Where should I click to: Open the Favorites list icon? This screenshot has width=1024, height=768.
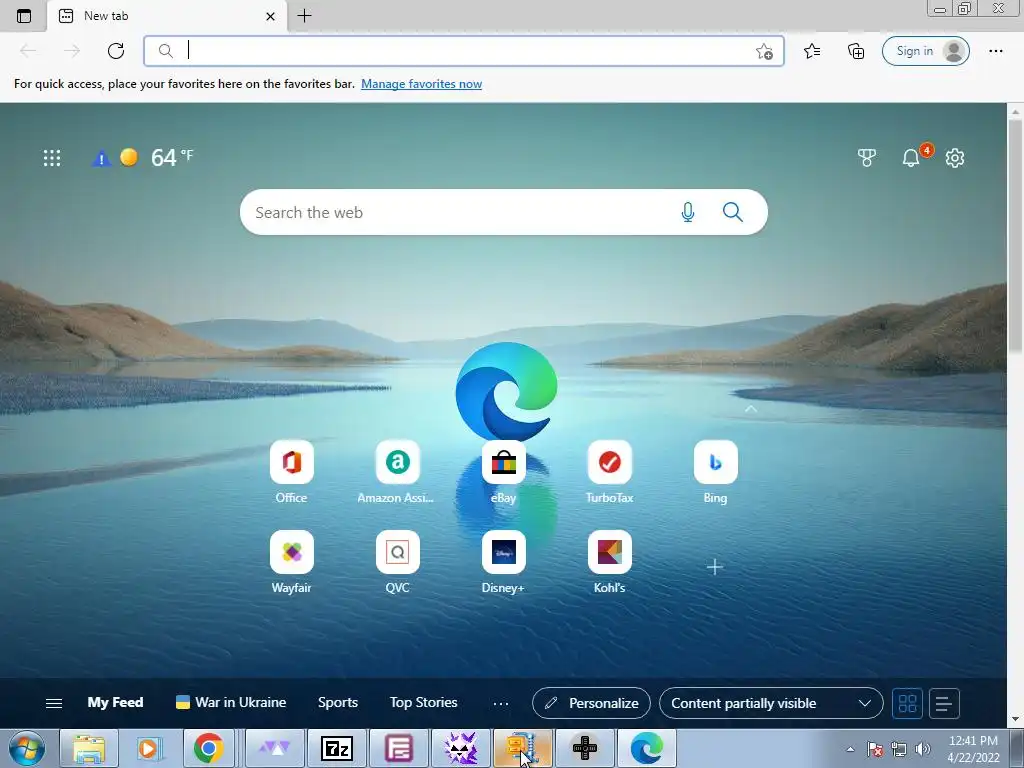[x=812, y=51]
